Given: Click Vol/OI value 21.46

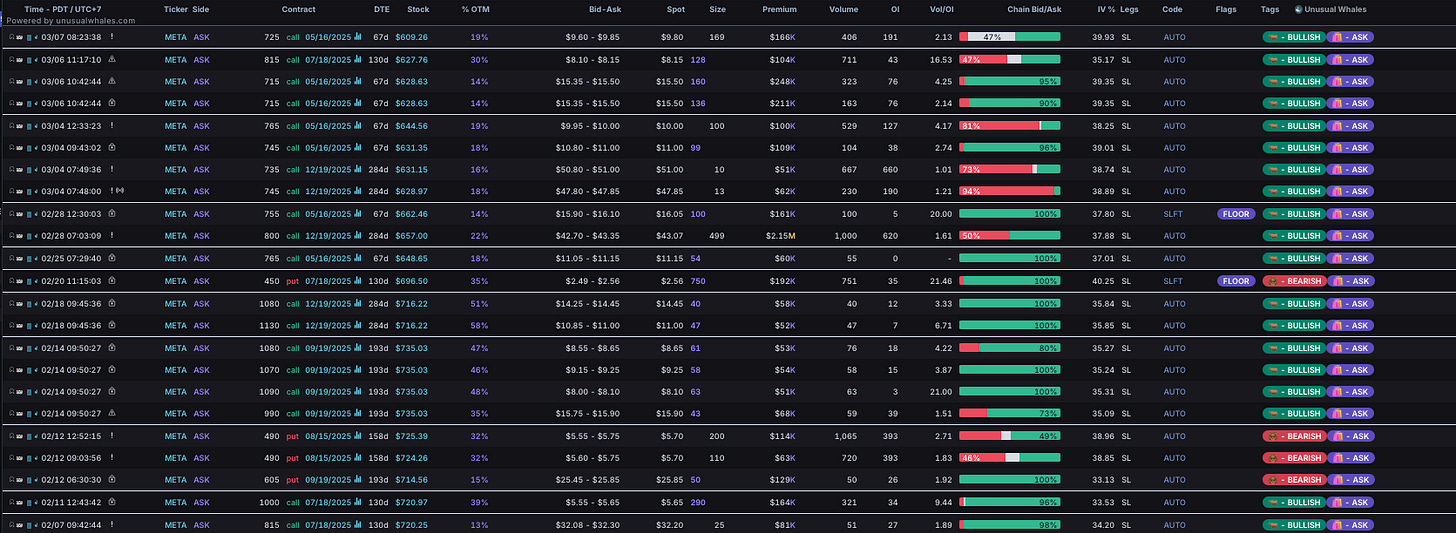Looking at the screenshot, I should pyautogui.click(x=942, y=281).
